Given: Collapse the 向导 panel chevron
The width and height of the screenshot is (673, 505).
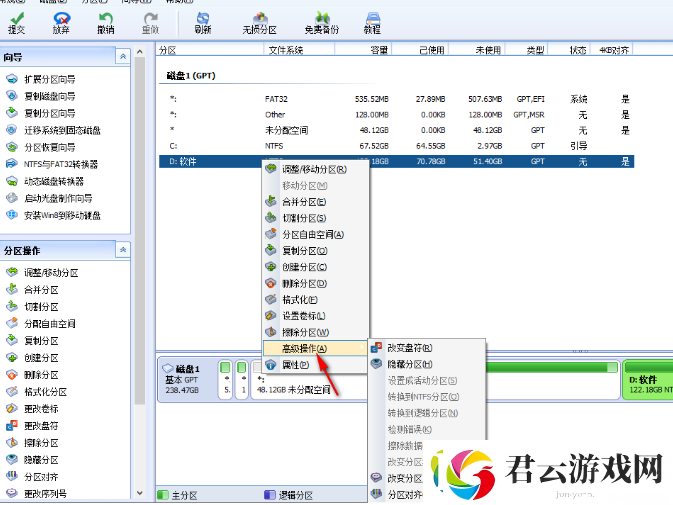Looking at the screenshot, I should click(123, 56).
